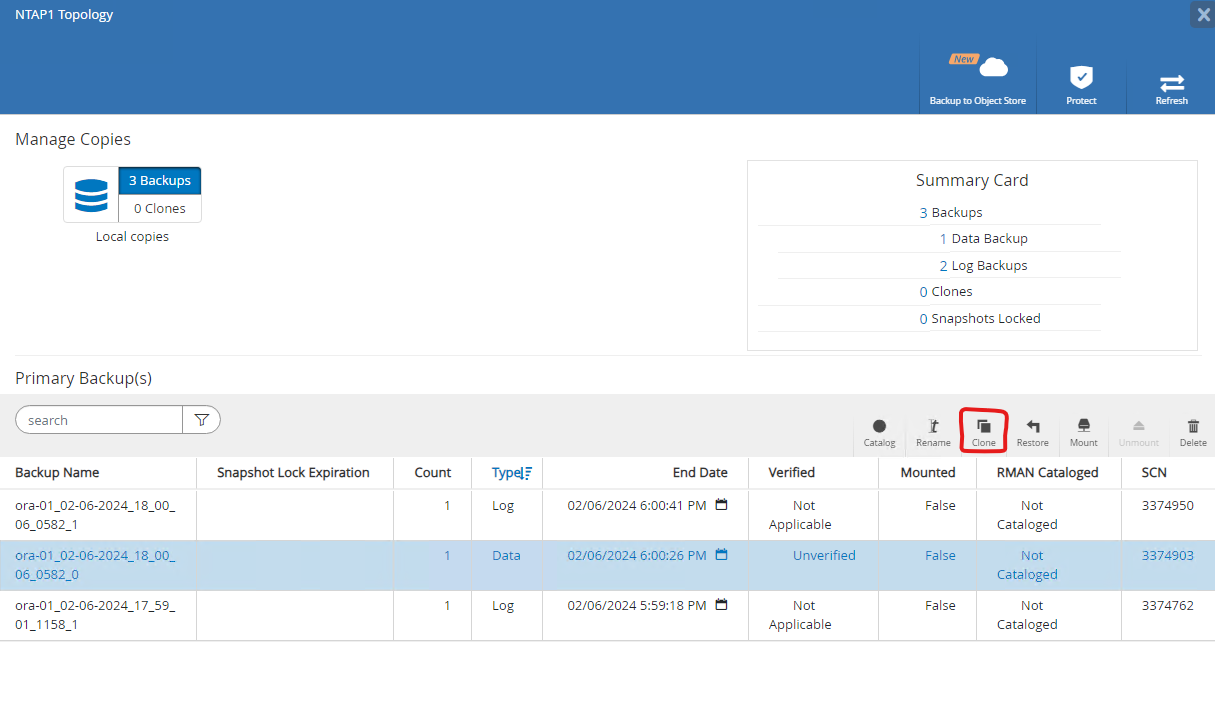Refresh the topology view
Image resolution: width=1215 pixels, height=716 pixels.
click(1171, 83)
